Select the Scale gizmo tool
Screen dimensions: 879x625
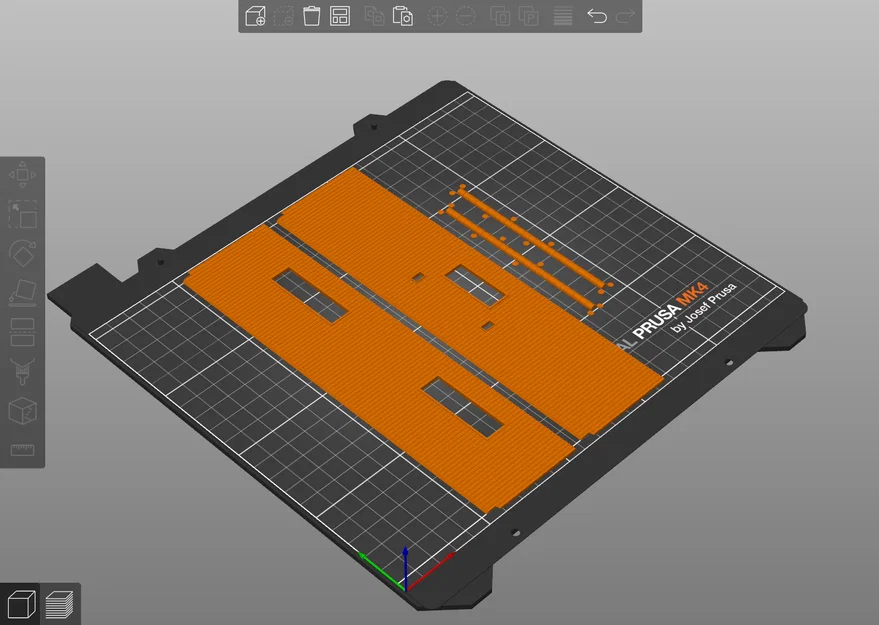tap(22, 214)
